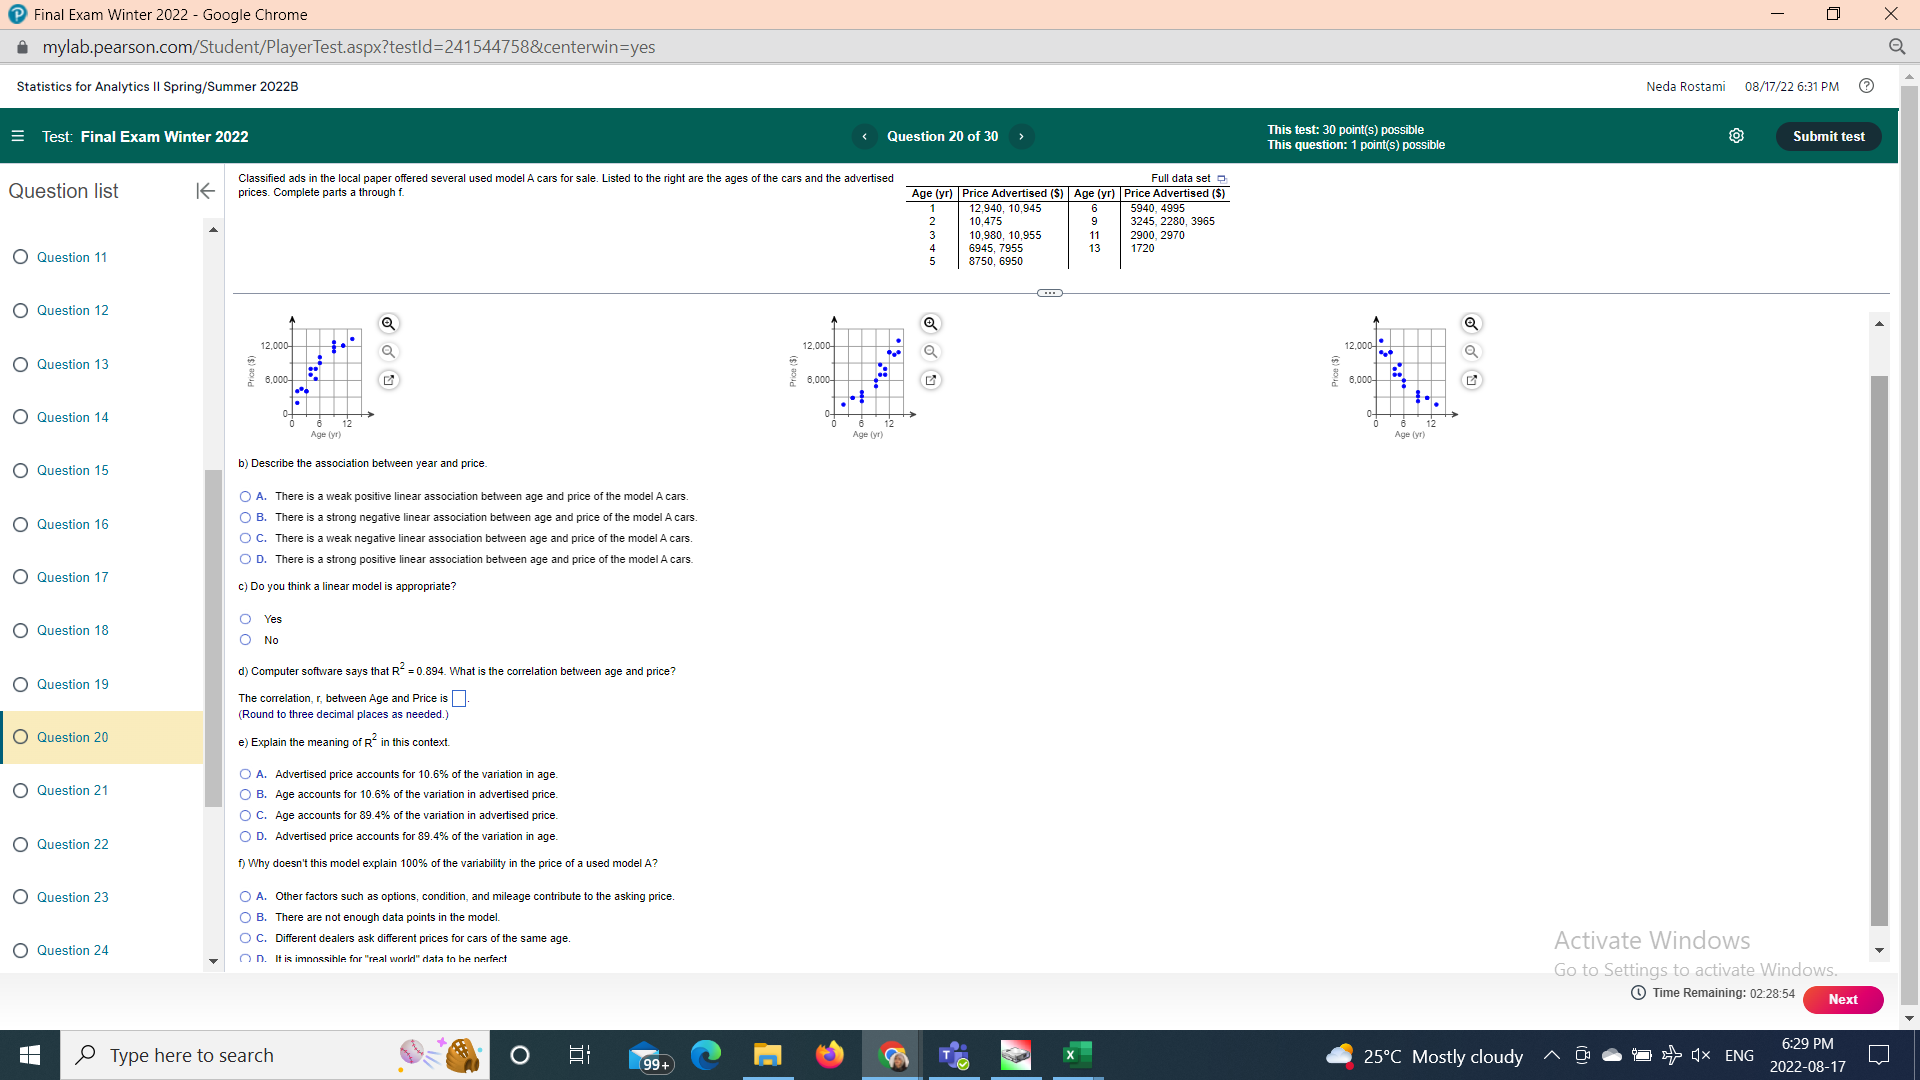Select Yes for linear model appropriateness

coord(245,618)
